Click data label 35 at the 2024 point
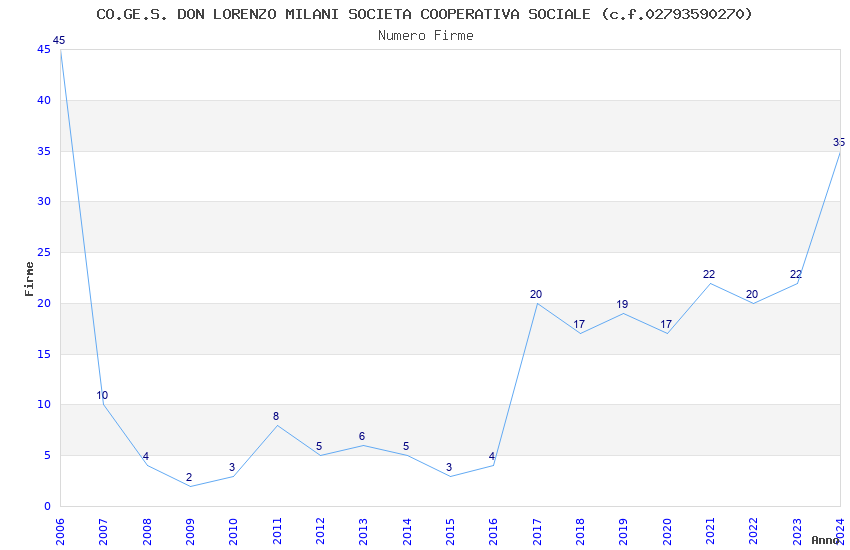 (839, 142)
